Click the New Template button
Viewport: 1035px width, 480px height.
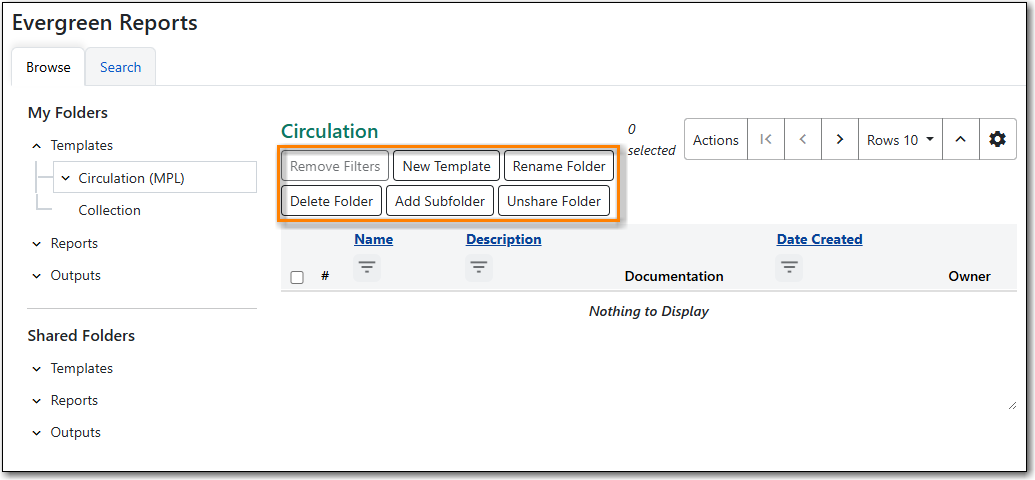click(446, 166)
